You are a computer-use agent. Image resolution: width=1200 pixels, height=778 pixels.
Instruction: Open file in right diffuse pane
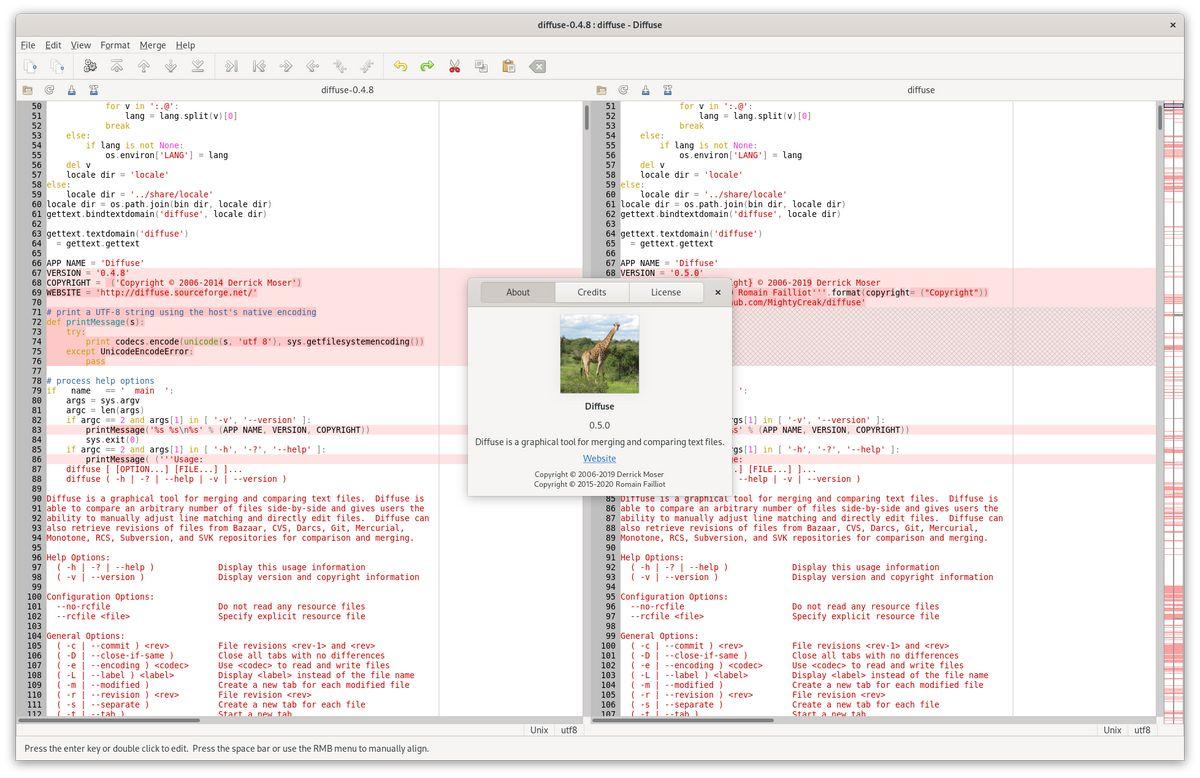point(601,90)
